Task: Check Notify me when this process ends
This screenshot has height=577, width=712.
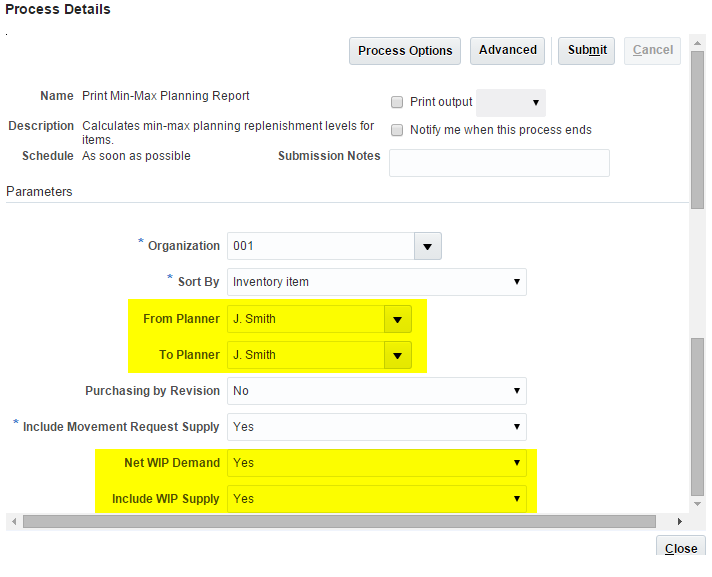Action: [397, 130]
